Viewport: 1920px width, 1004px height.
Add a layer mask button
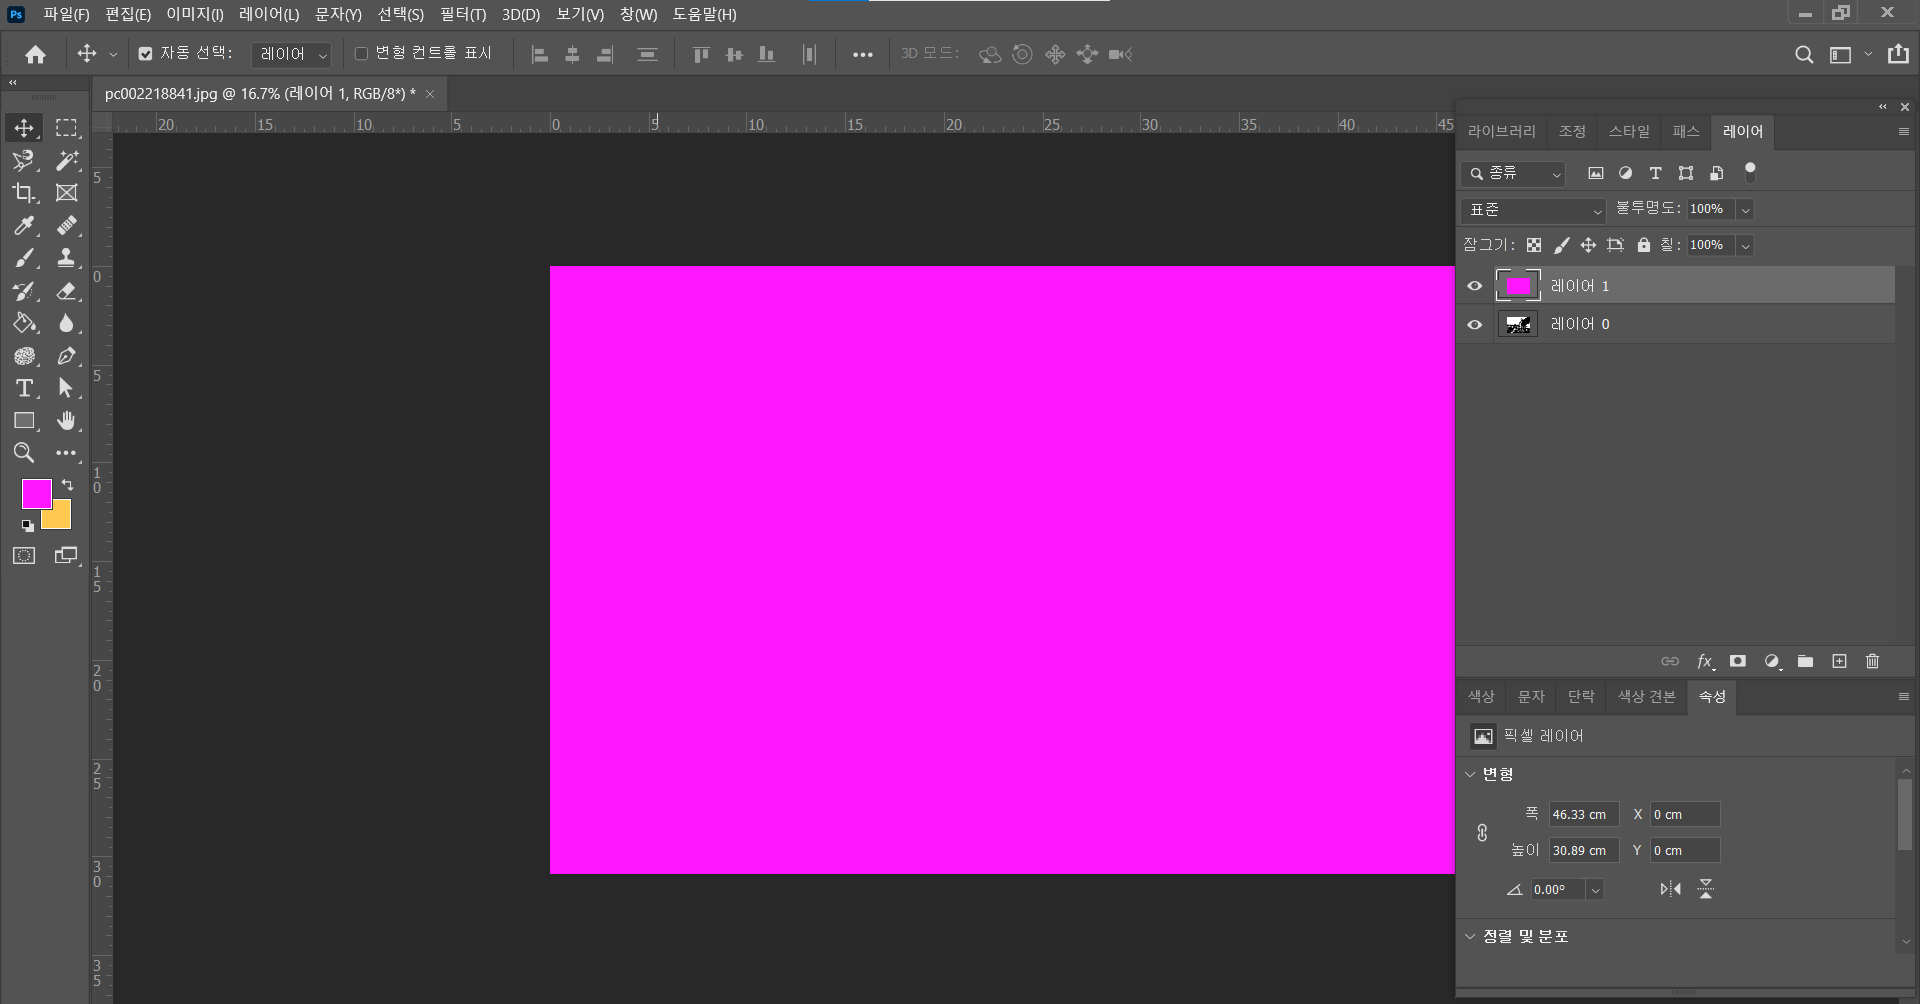pyautogui.click(x=1738, y=662)
